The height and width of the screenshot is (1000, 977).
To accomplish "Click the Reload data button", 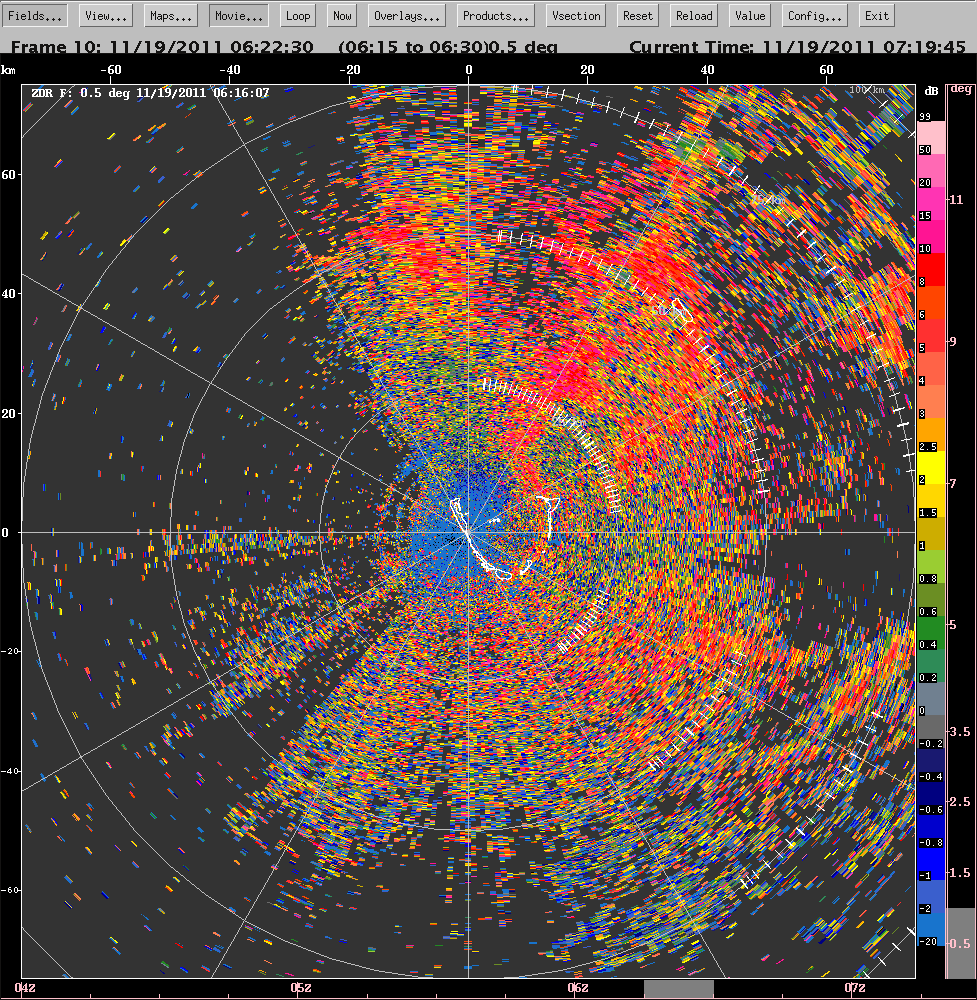I will pyautogui.click(x=694, y=16).
